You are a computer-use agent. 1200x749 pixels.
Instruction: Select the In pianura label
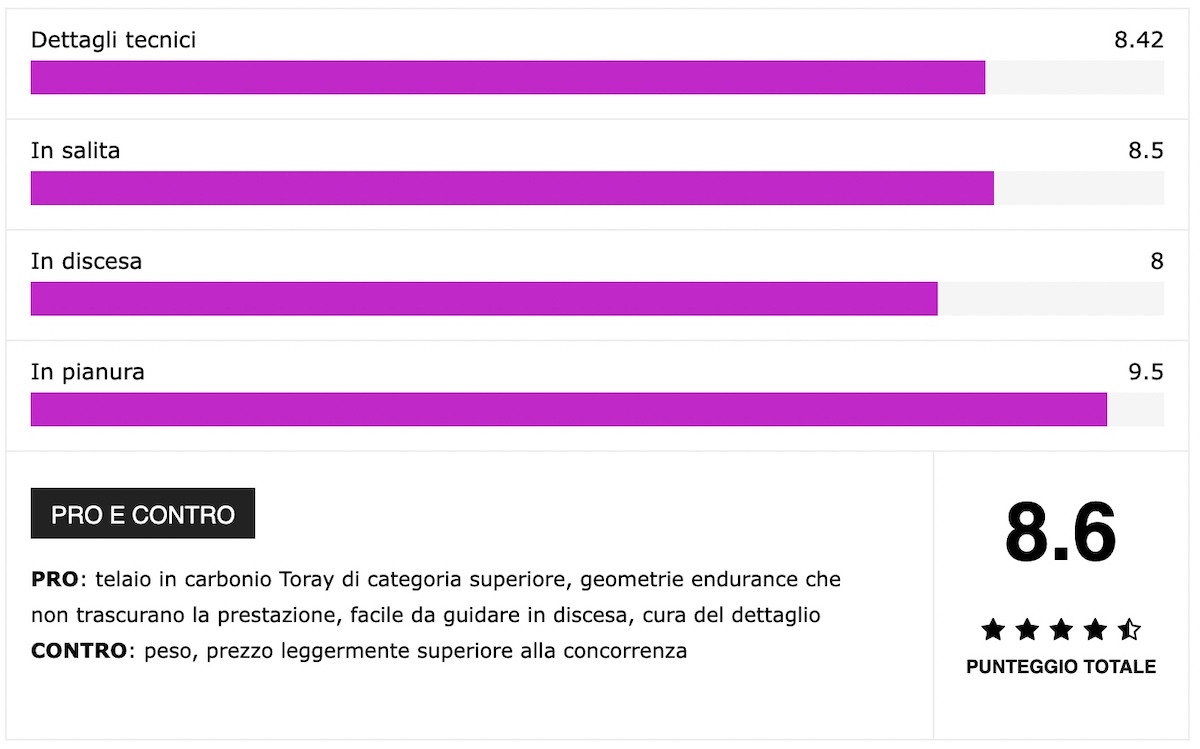(x=88, y=372)
